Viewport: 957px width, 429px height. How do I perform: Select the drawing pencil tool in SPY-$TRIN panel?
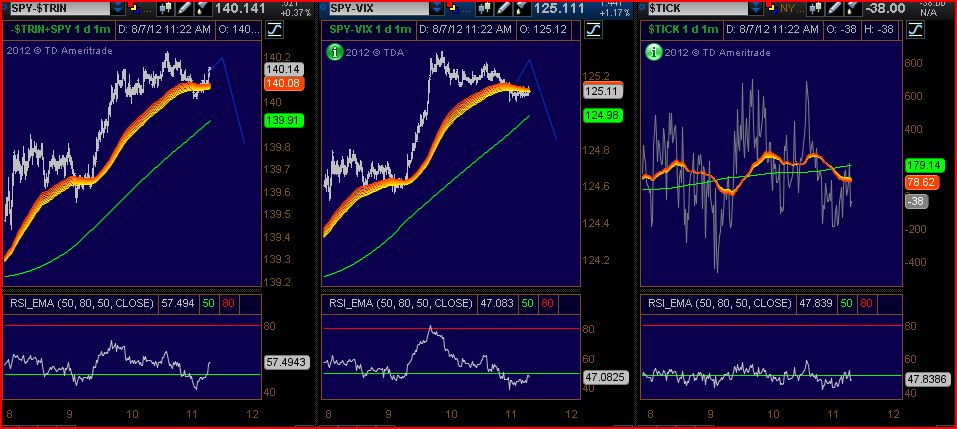(182, 8)
